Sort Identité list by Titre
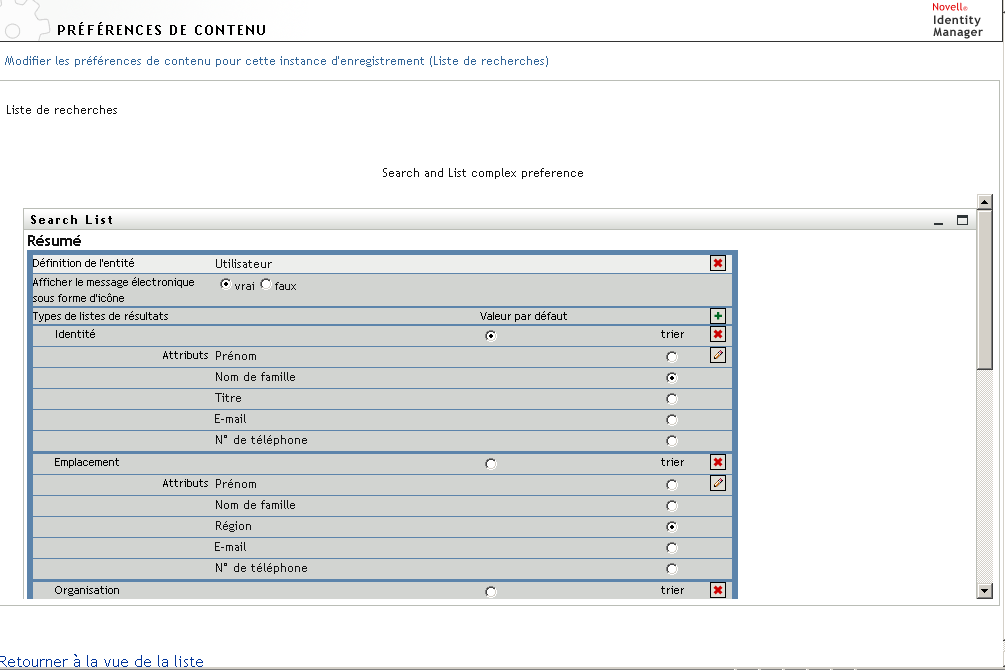 (x=671, y=399)
